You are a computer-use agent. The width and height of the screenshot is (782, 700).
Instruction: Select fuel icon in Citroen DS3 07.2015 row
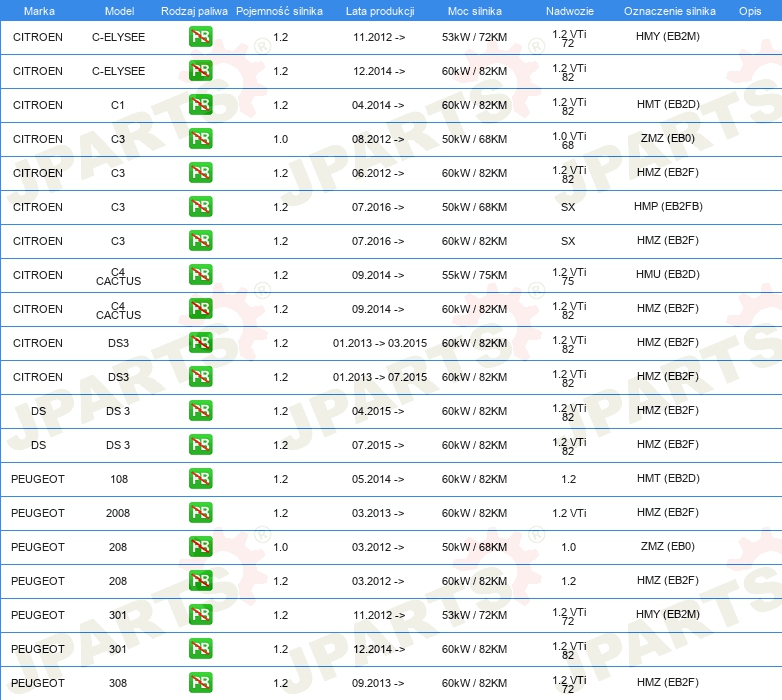pyautogui.click(x=200, y=376)
